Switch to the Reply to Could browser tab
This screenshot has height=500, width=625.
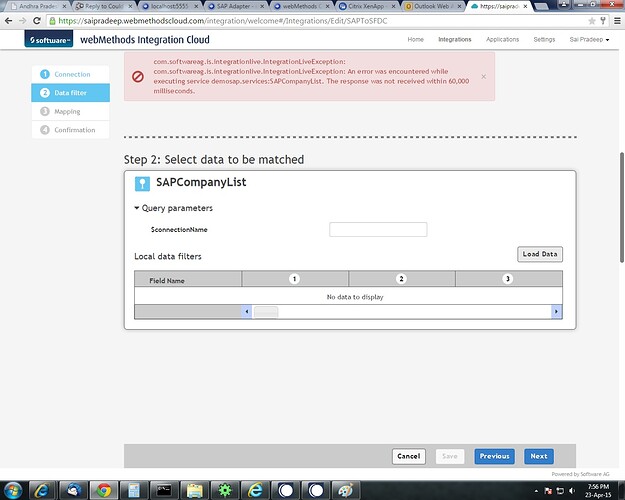[103, 6]
